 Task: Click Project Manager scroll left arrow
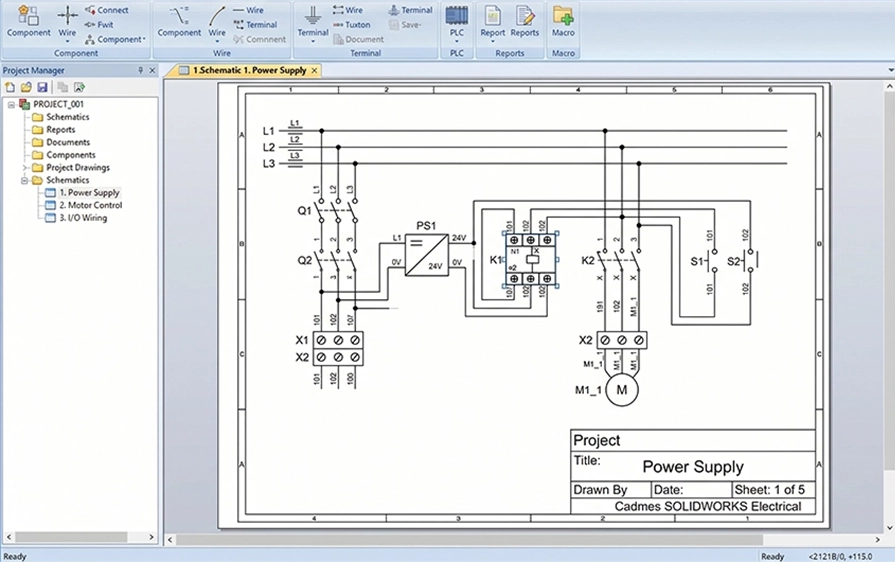(x=9, y=537)
